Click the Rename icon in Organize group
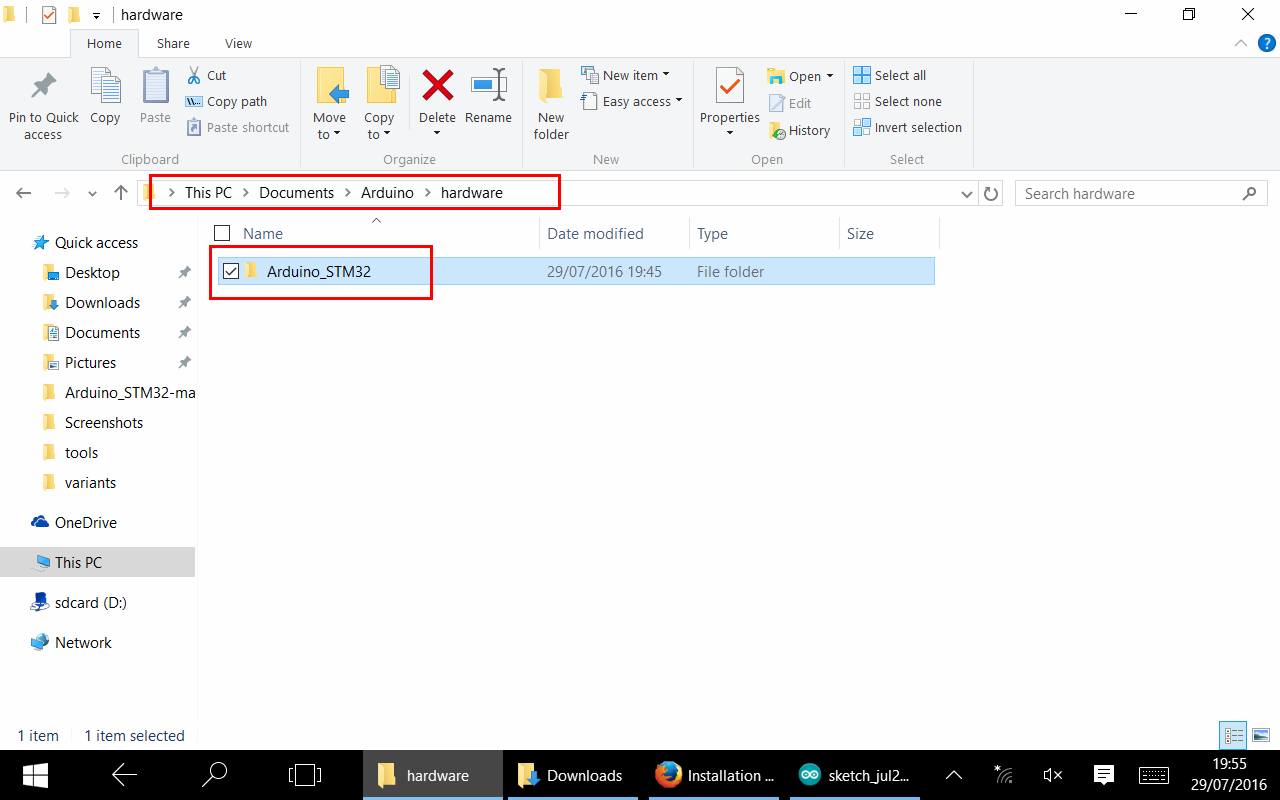The image size is (1280, 800). [x=488, y=87]
